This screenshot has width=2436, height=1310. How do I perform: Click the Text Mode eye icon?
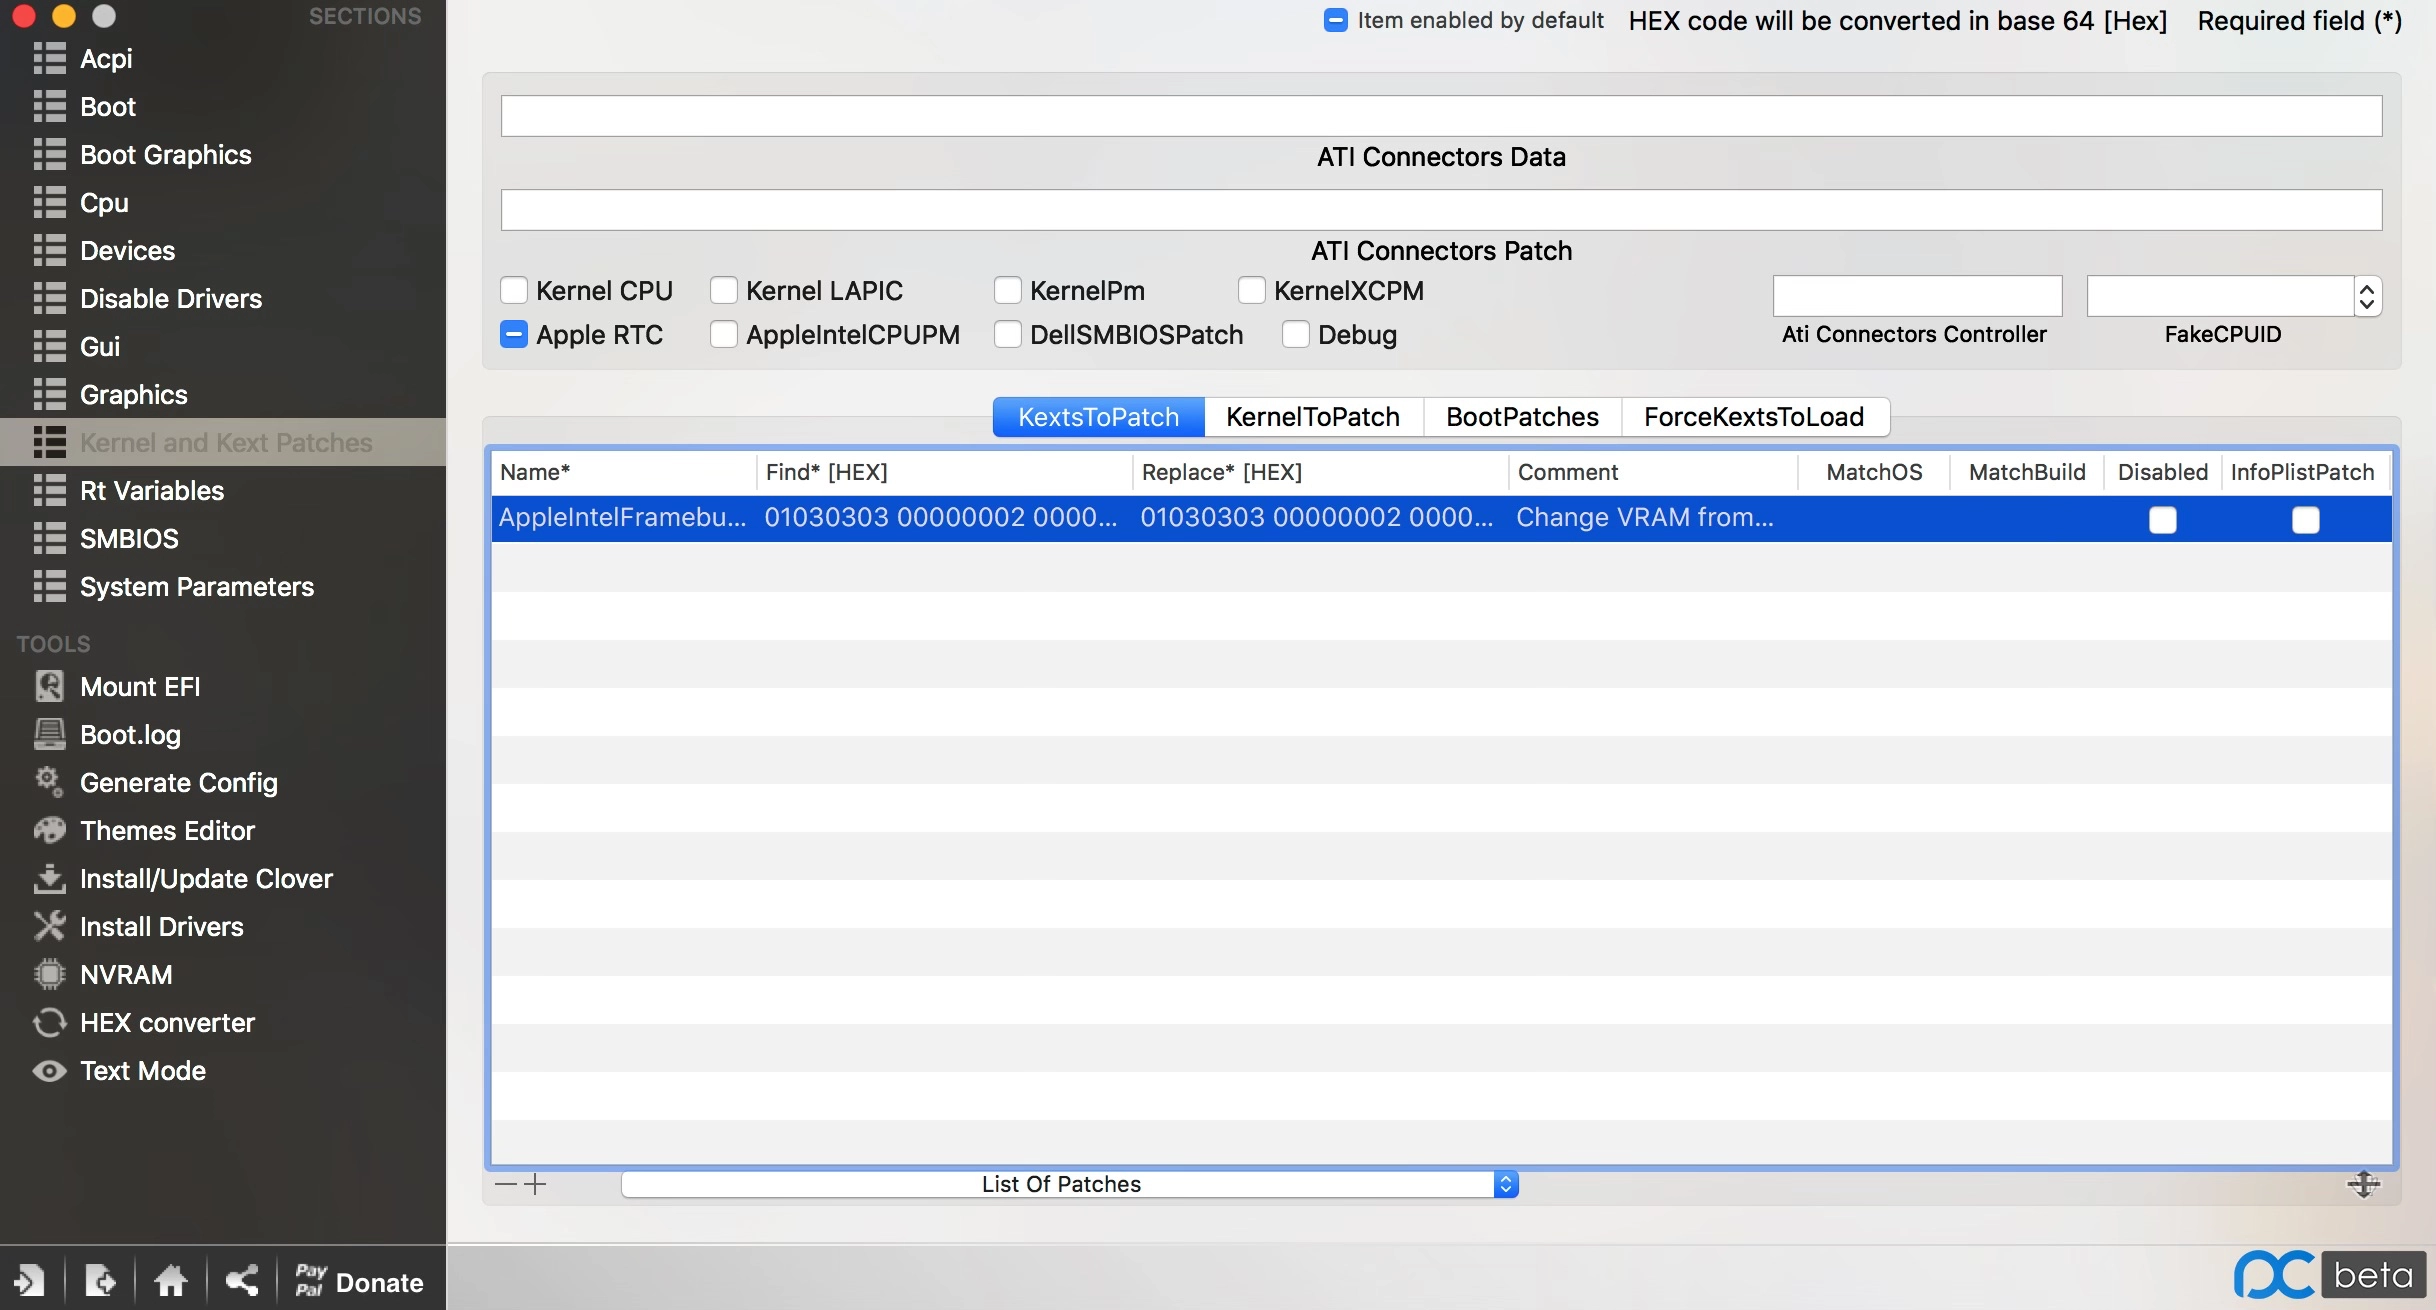[49, 1071]
